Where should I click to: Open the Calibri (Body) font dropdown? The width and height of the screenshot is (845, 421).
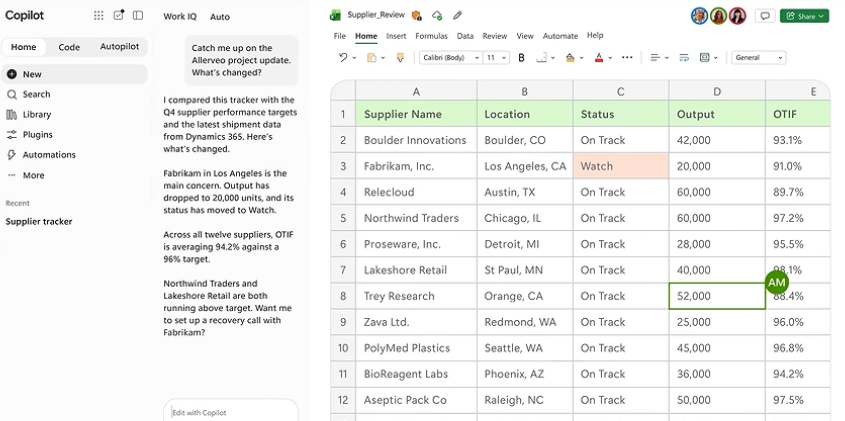(x=451, y=58)
